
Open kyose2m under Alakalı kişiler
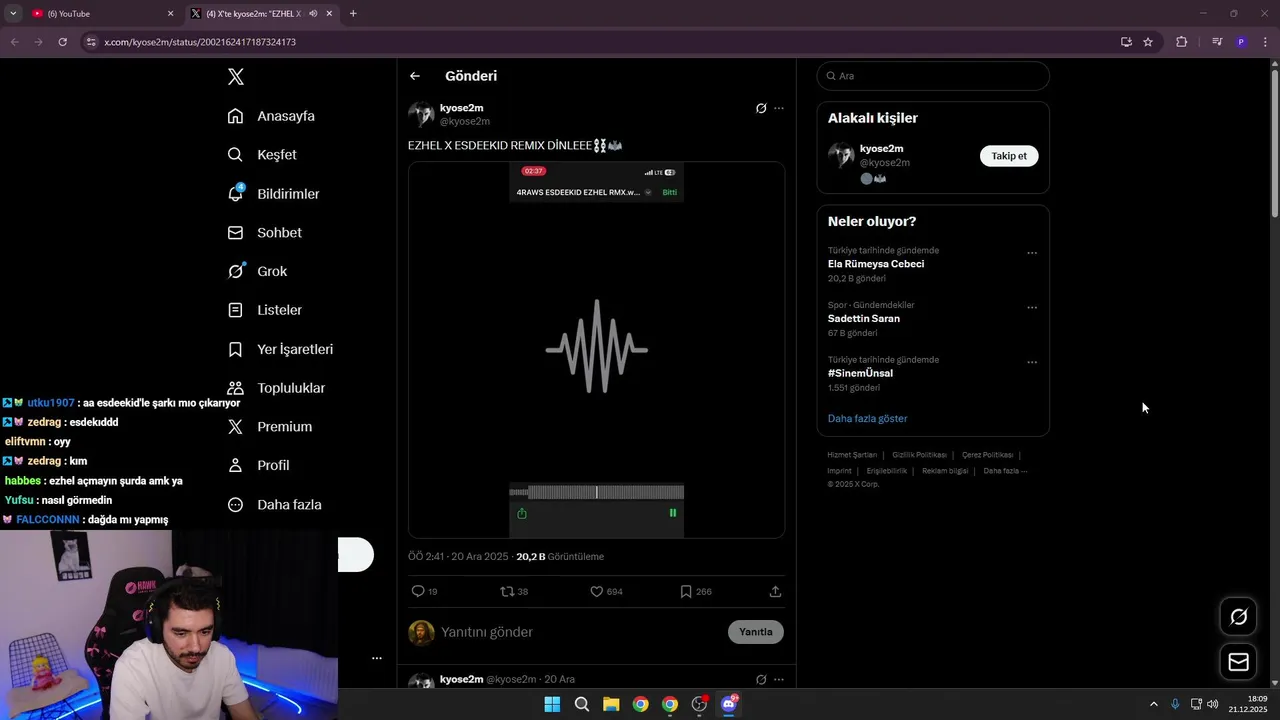tap(881, 149)
